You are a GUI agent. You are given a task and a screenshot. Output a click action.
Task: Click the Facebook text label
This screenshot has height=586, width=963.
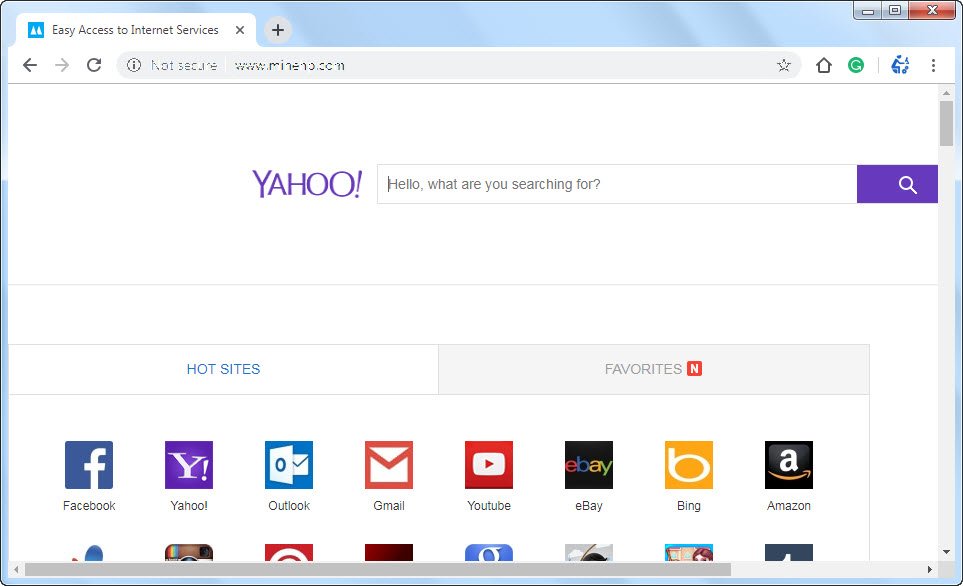[89, 506]
